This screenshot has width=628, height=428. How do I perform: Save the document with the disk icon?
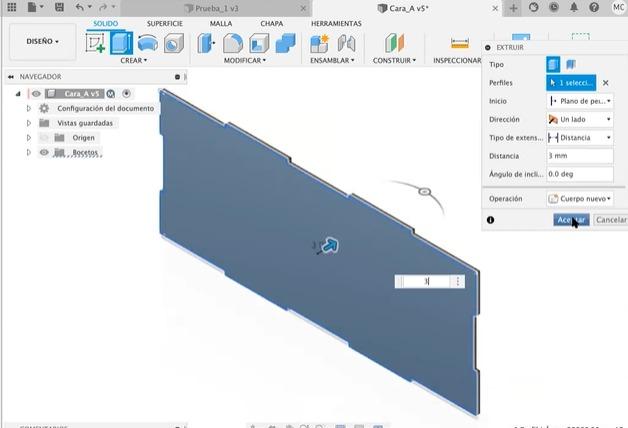click(x=59, y=7)
